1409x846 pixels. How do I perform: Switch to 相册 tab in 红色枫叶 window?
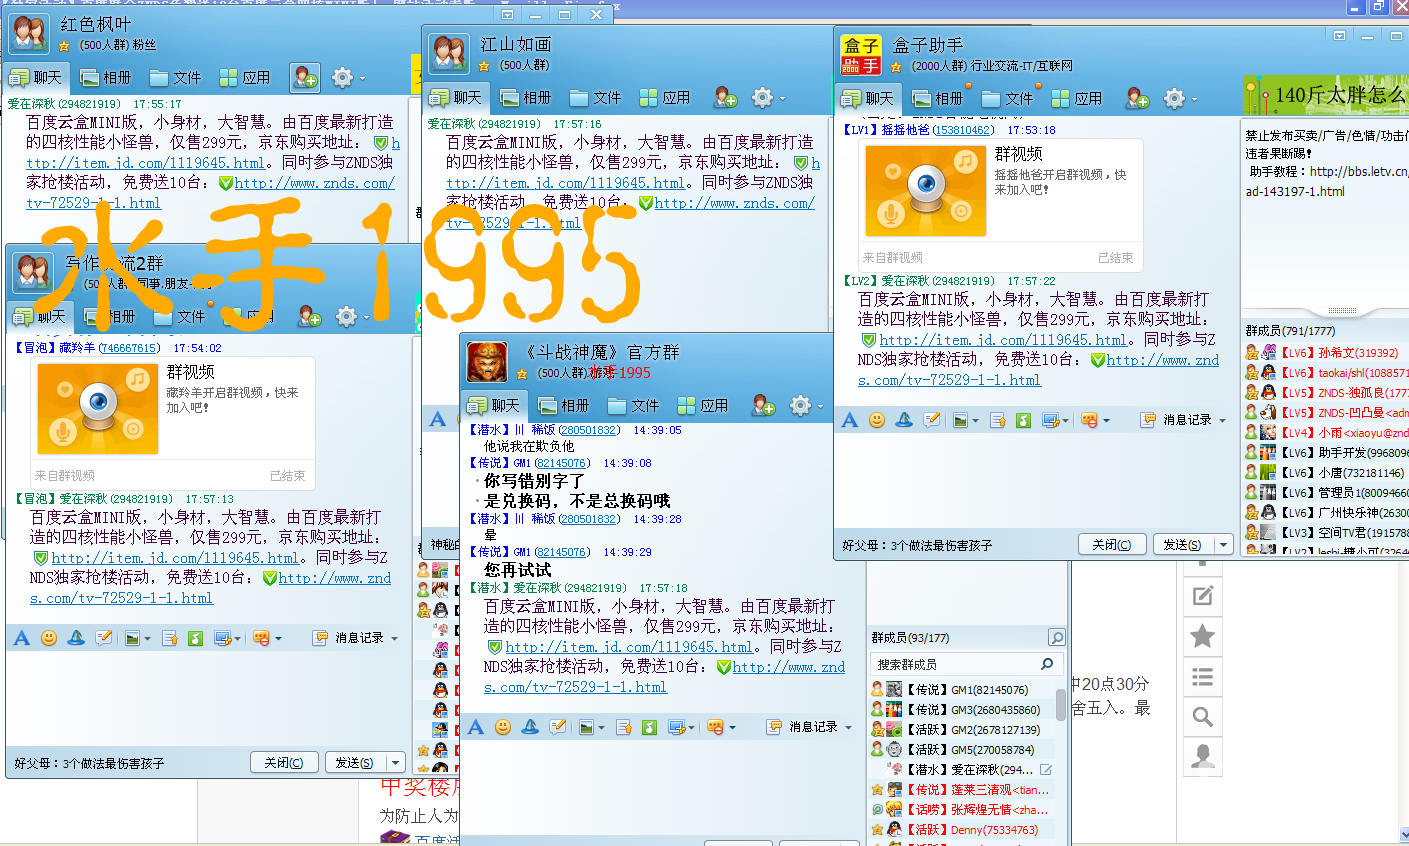105,77
